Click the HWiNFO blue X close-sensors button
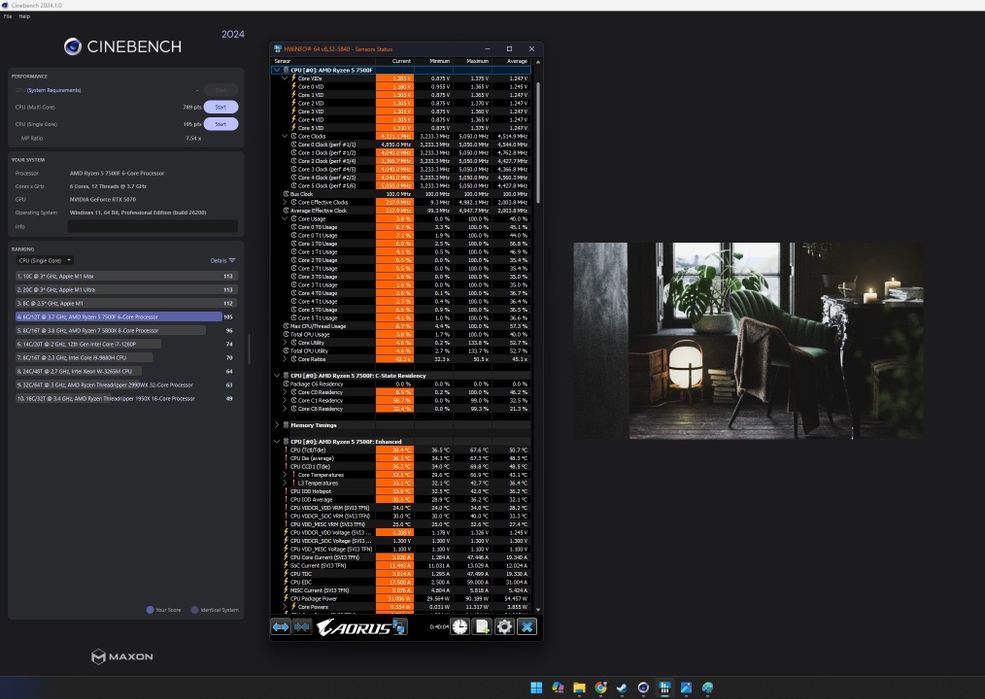The height and width of the screenshot is (699, 985). pyautogui.click(x=527, y=626)
